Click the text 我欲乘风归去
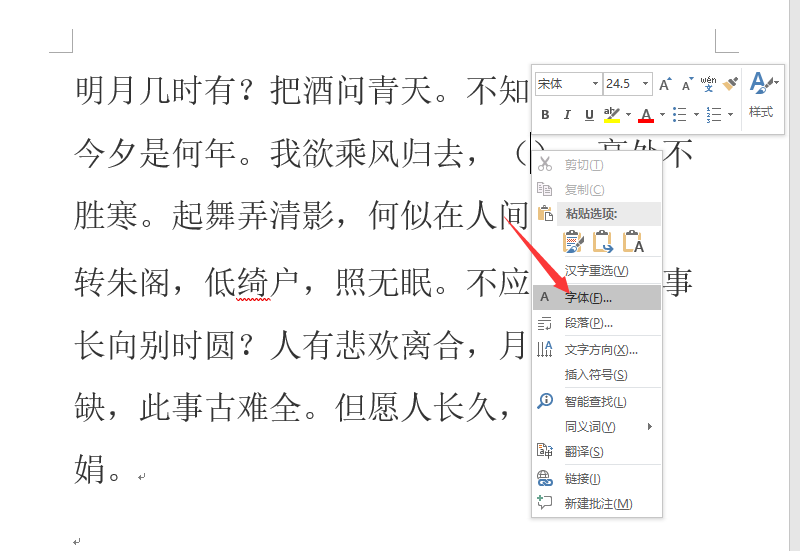 point(368,154)
